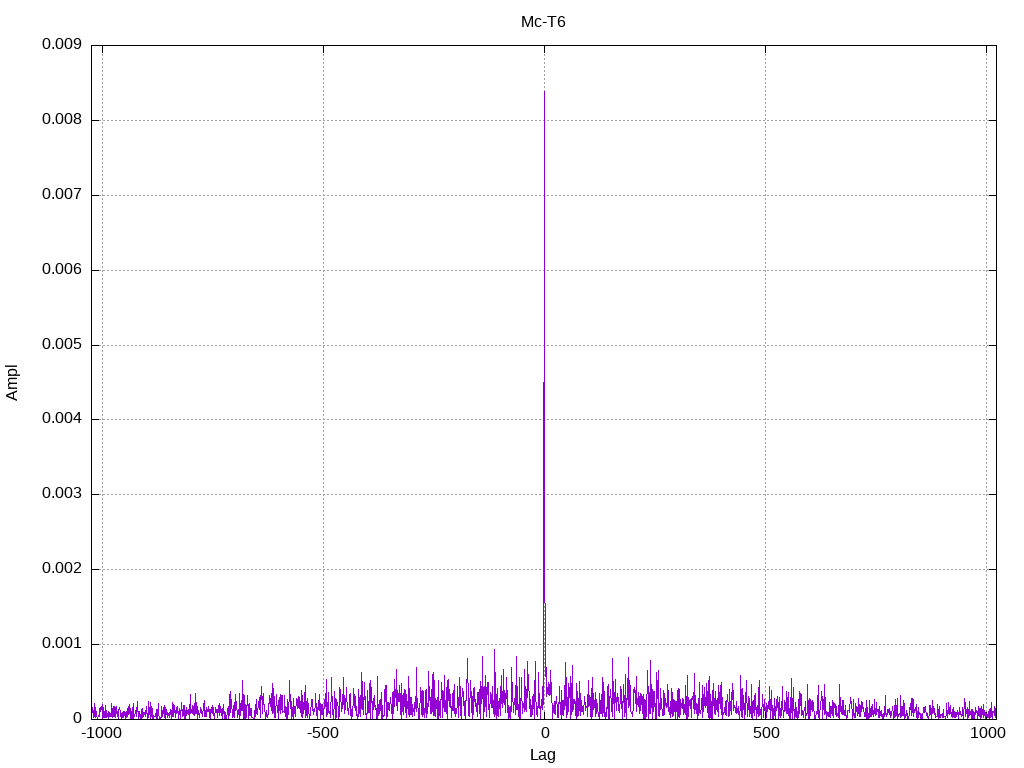The height and width of the screenshot is (768, 1024).
Task: Select the 0.005 y-axis tick label
Action: pos(61,345)
